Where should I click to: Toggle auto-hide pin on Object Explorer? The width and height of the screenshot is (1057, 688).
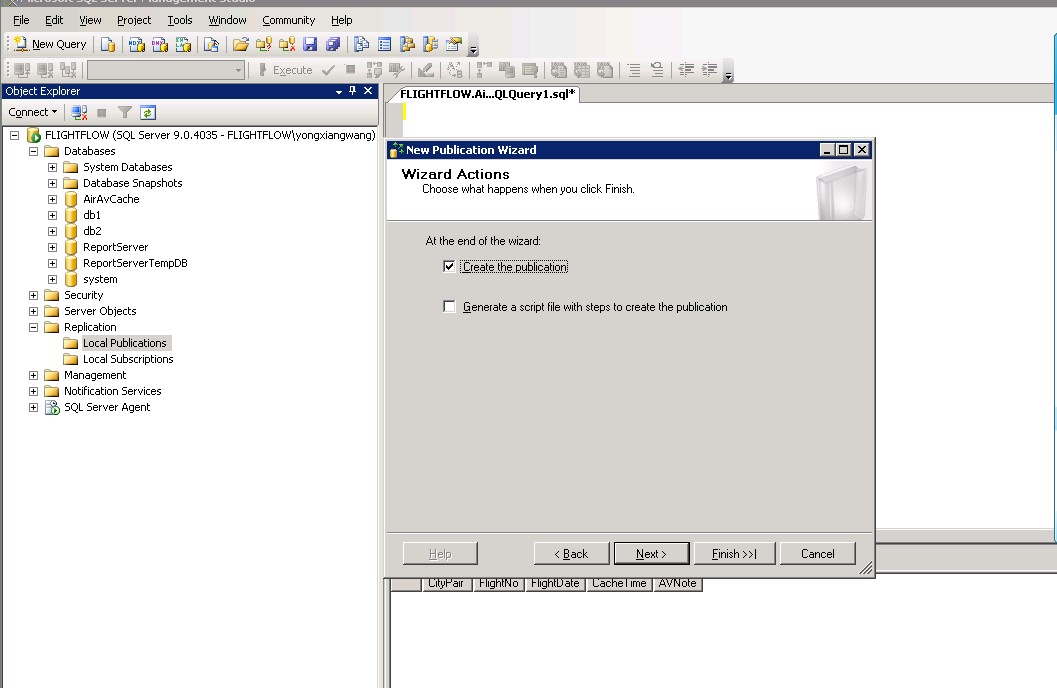tap(353, 91)
